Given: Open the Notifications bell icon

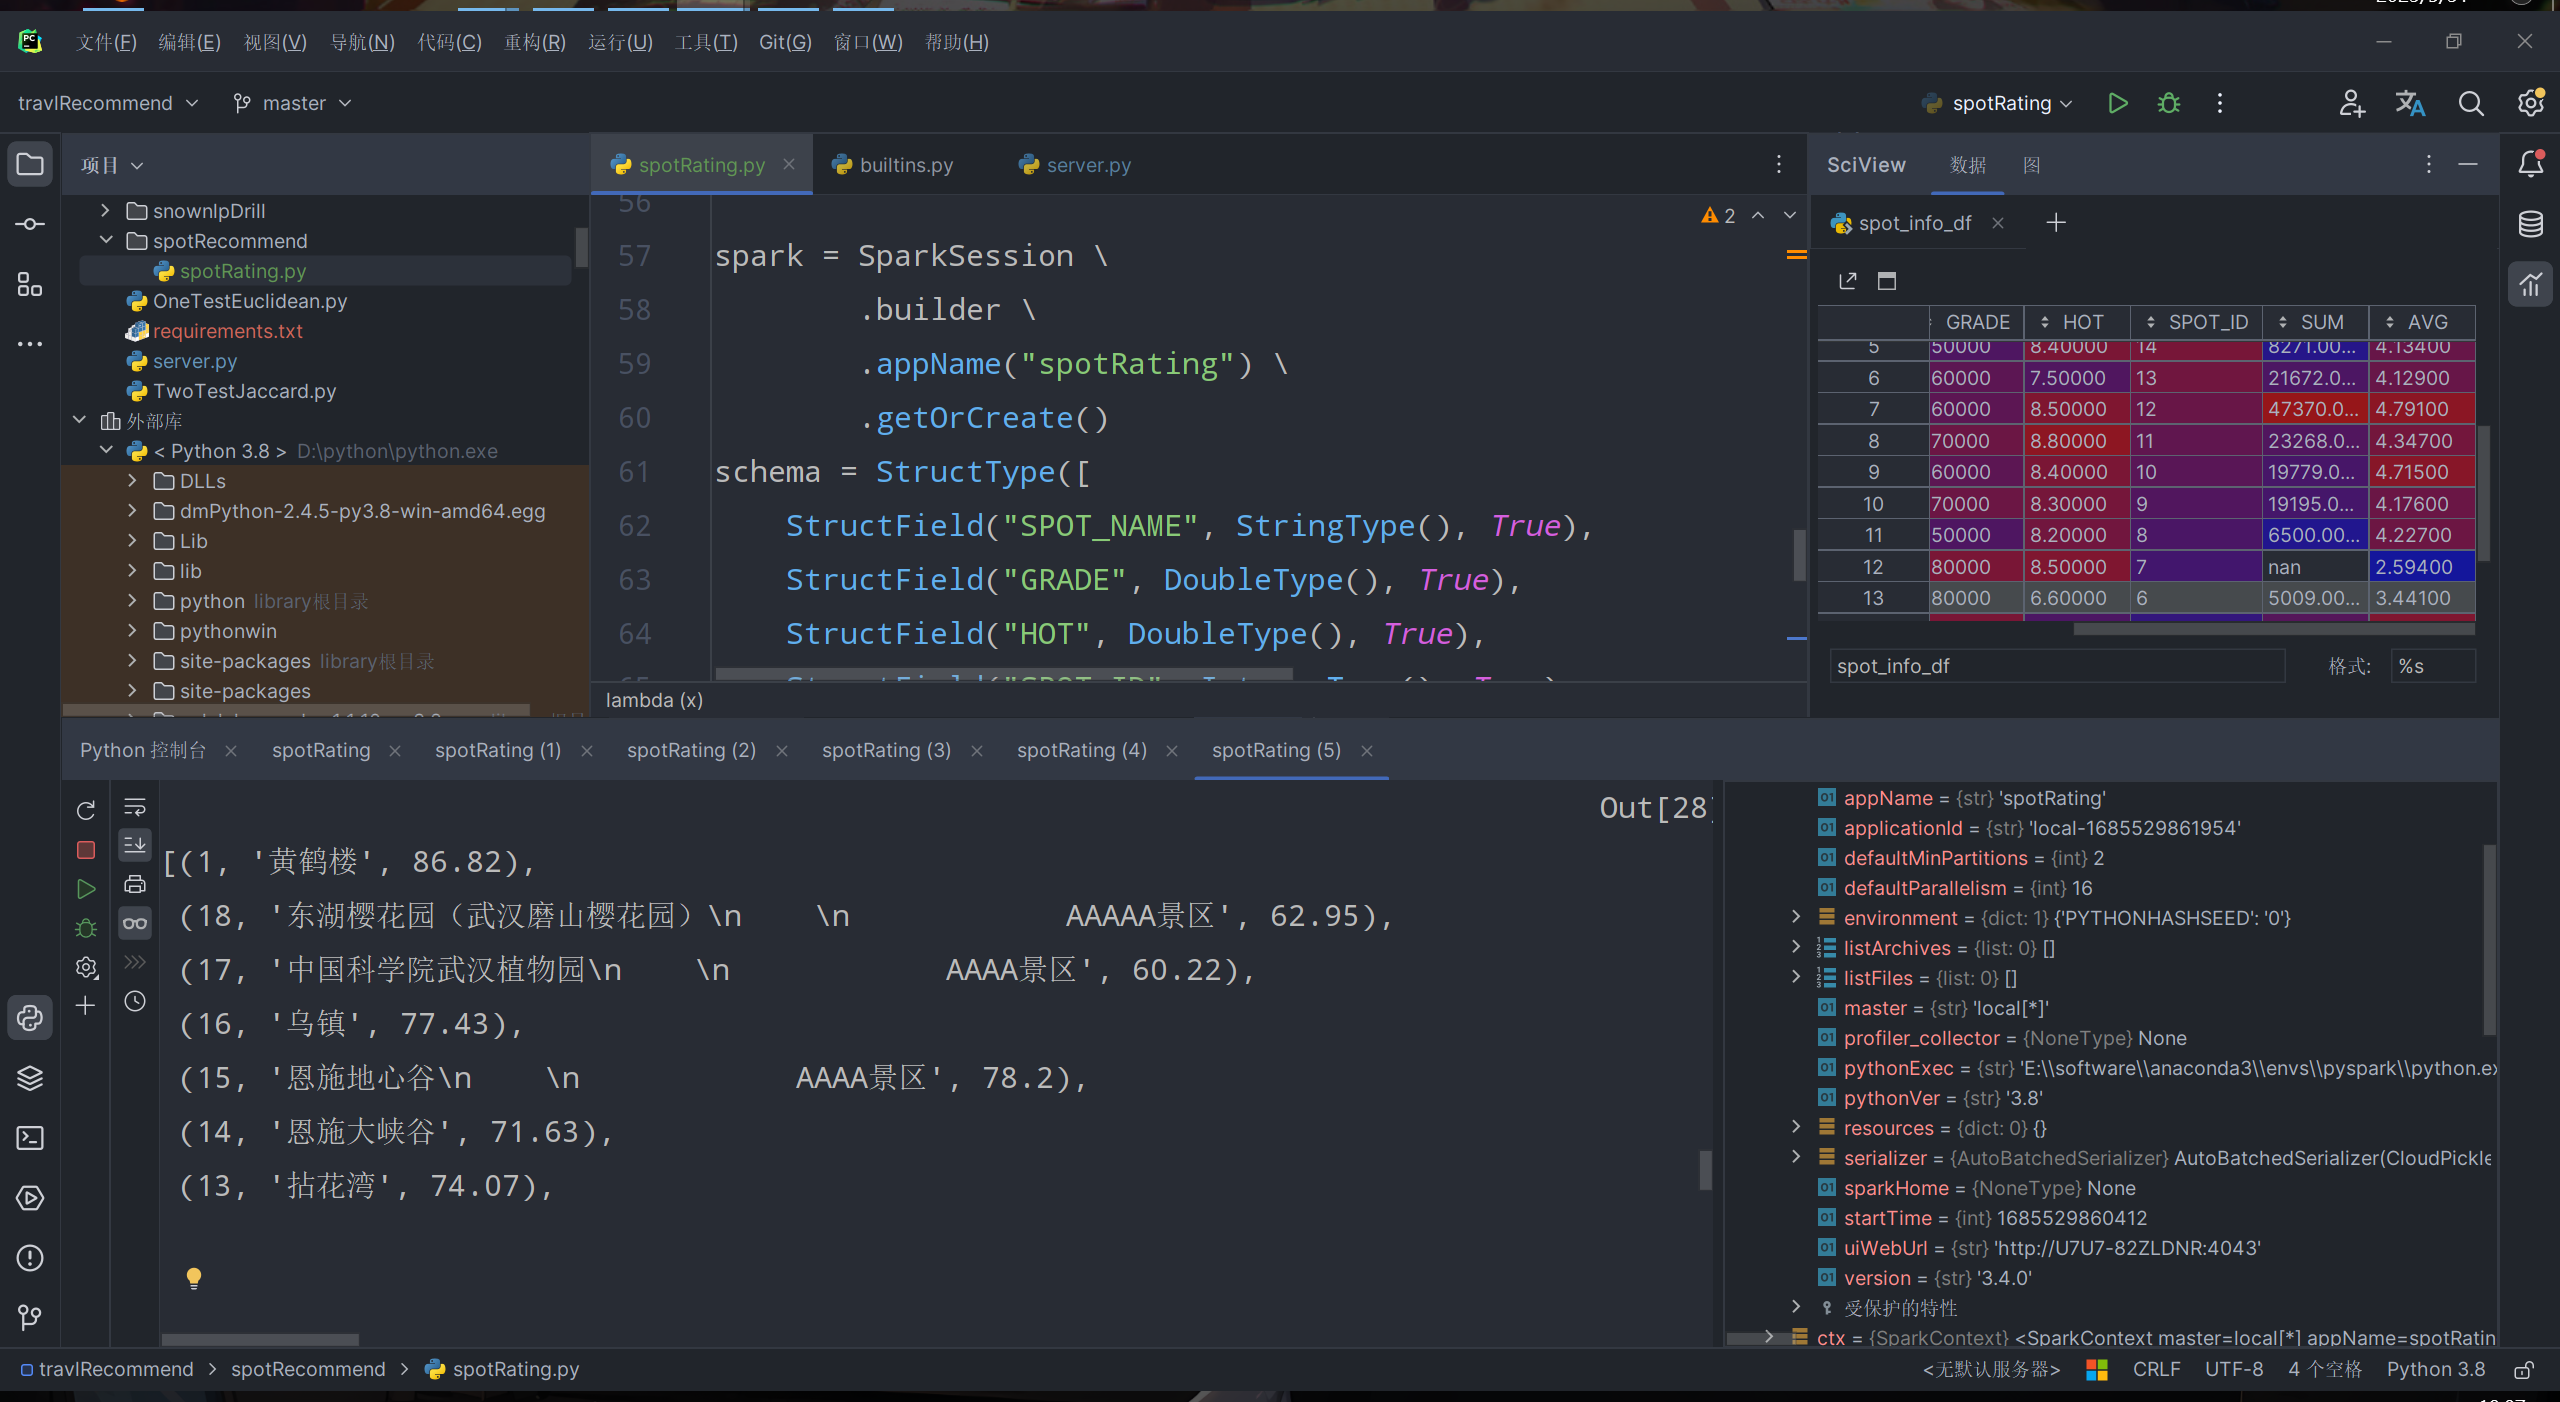Looking at the screenshot, I should click(x=2530, y=164).
